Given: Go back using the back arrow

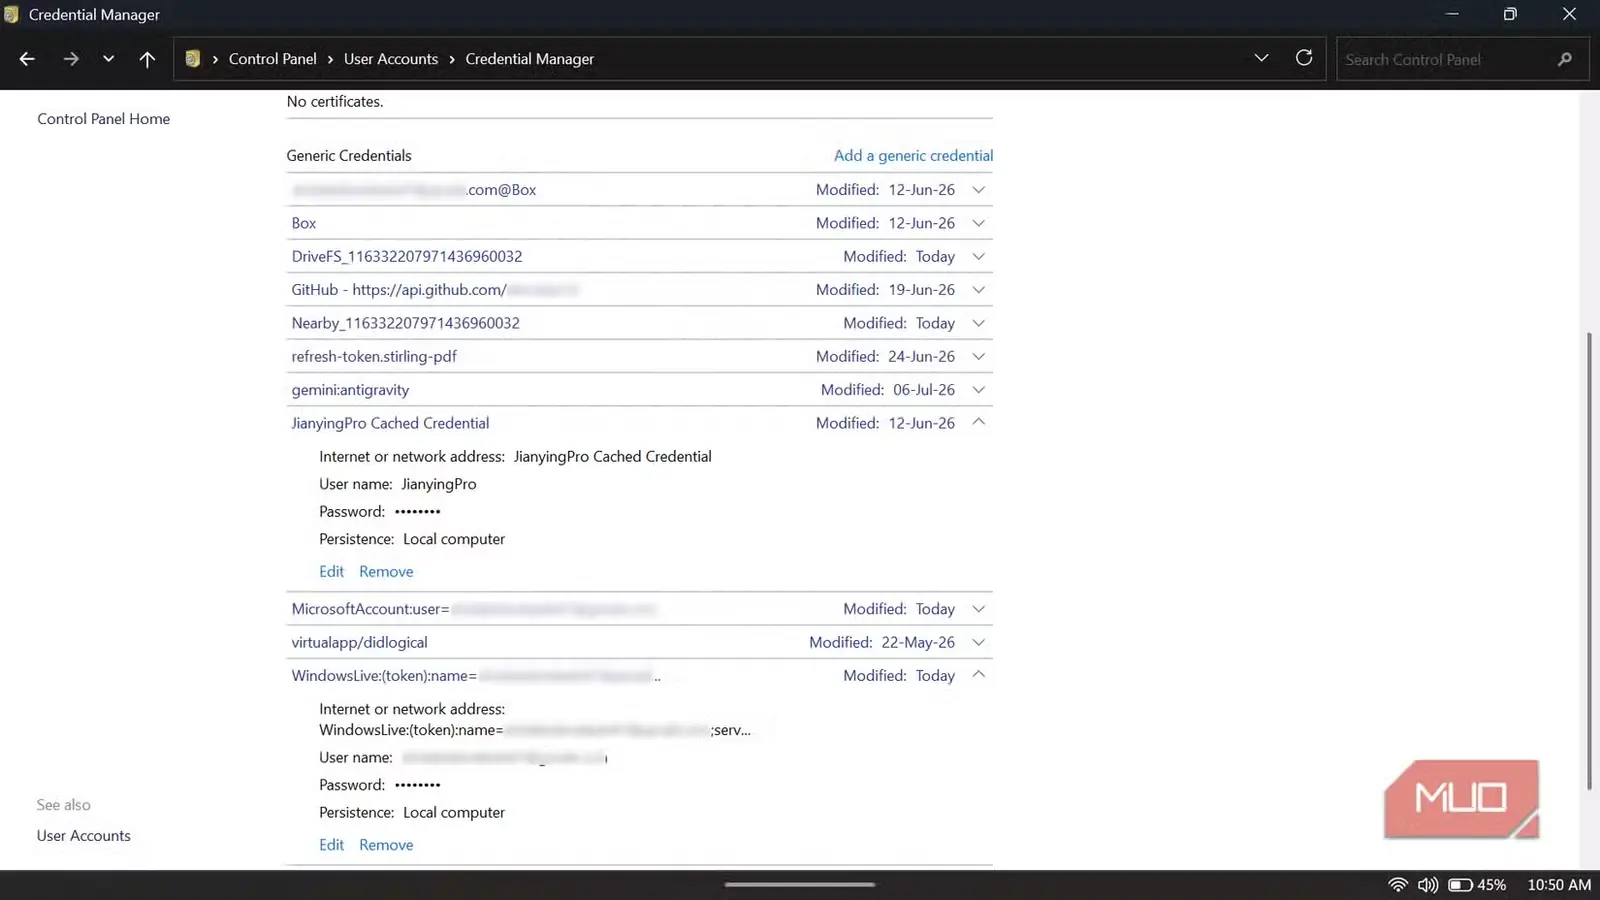Looking at the screenshot, I should pos(27,59).
